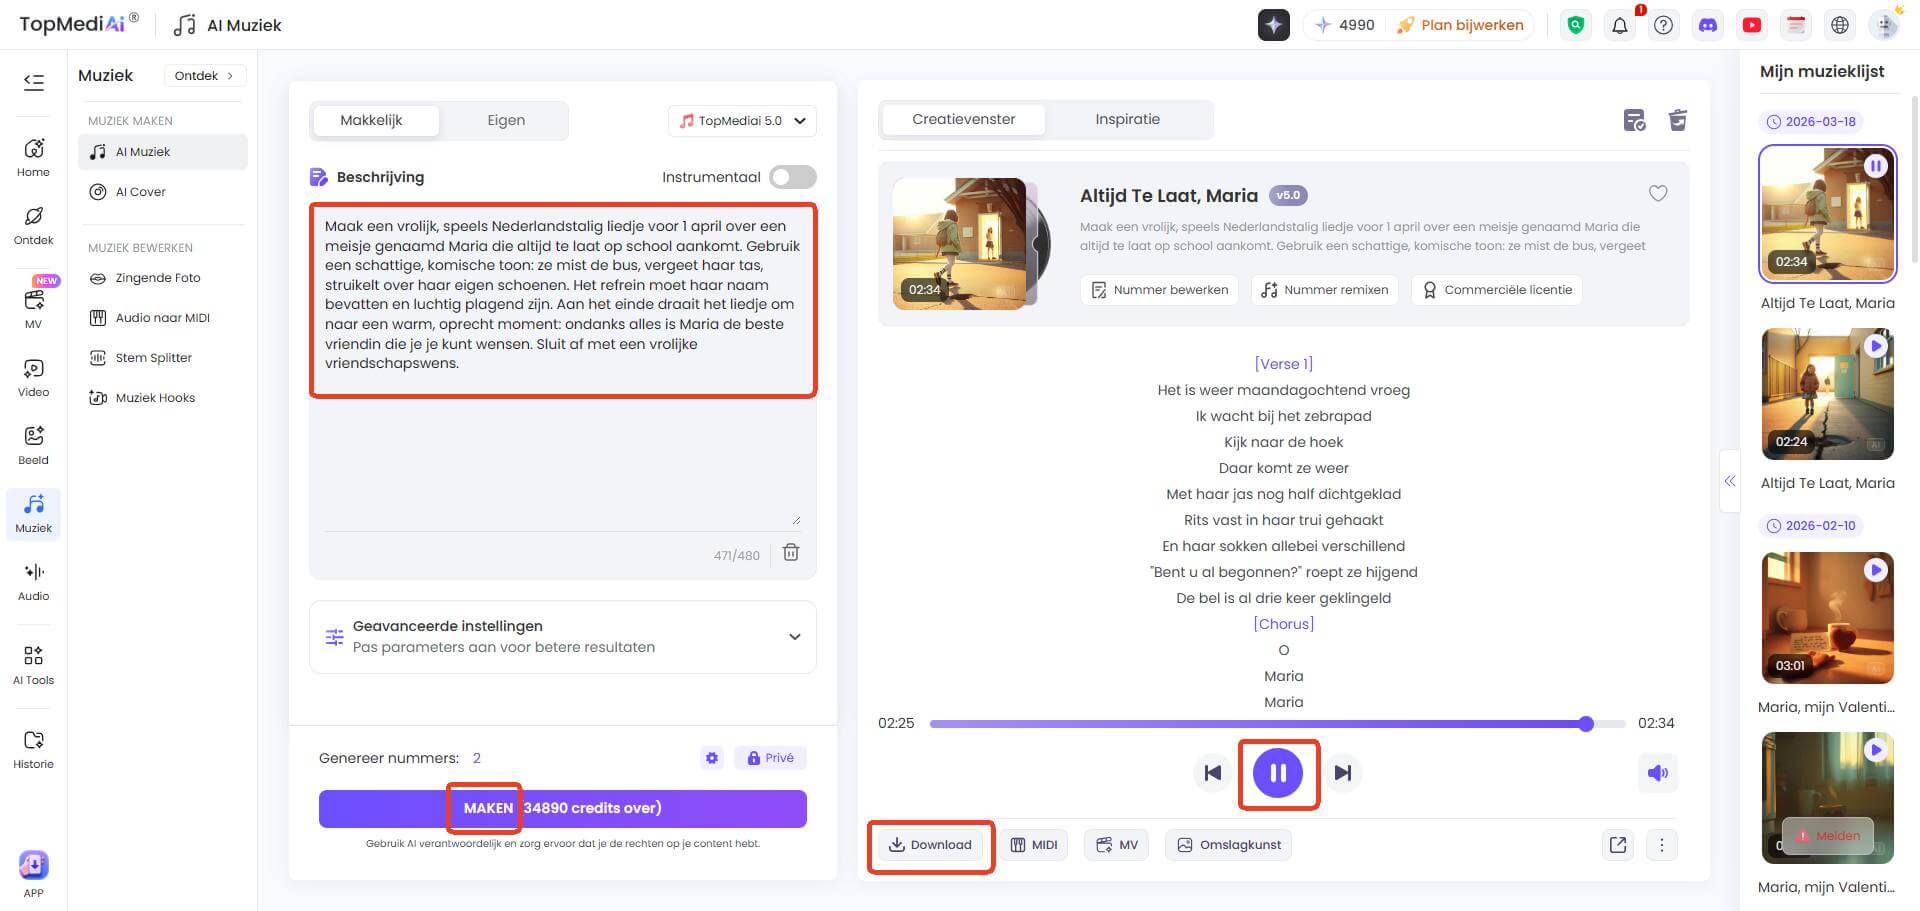Select AI Cover in the sidebar
The image size is (1920, 911).
point(139,191)
